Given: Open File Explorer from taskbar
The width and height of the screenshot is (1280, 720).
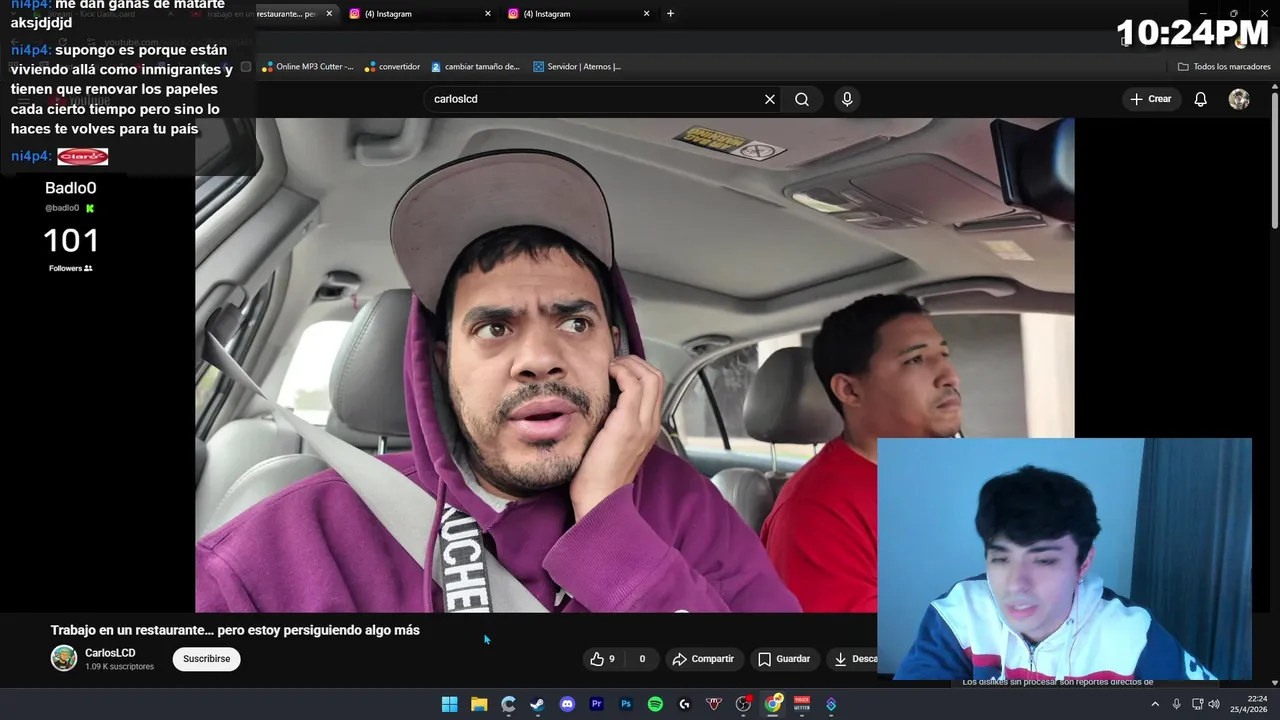Looking at the screenshot, I should [479, 704].
